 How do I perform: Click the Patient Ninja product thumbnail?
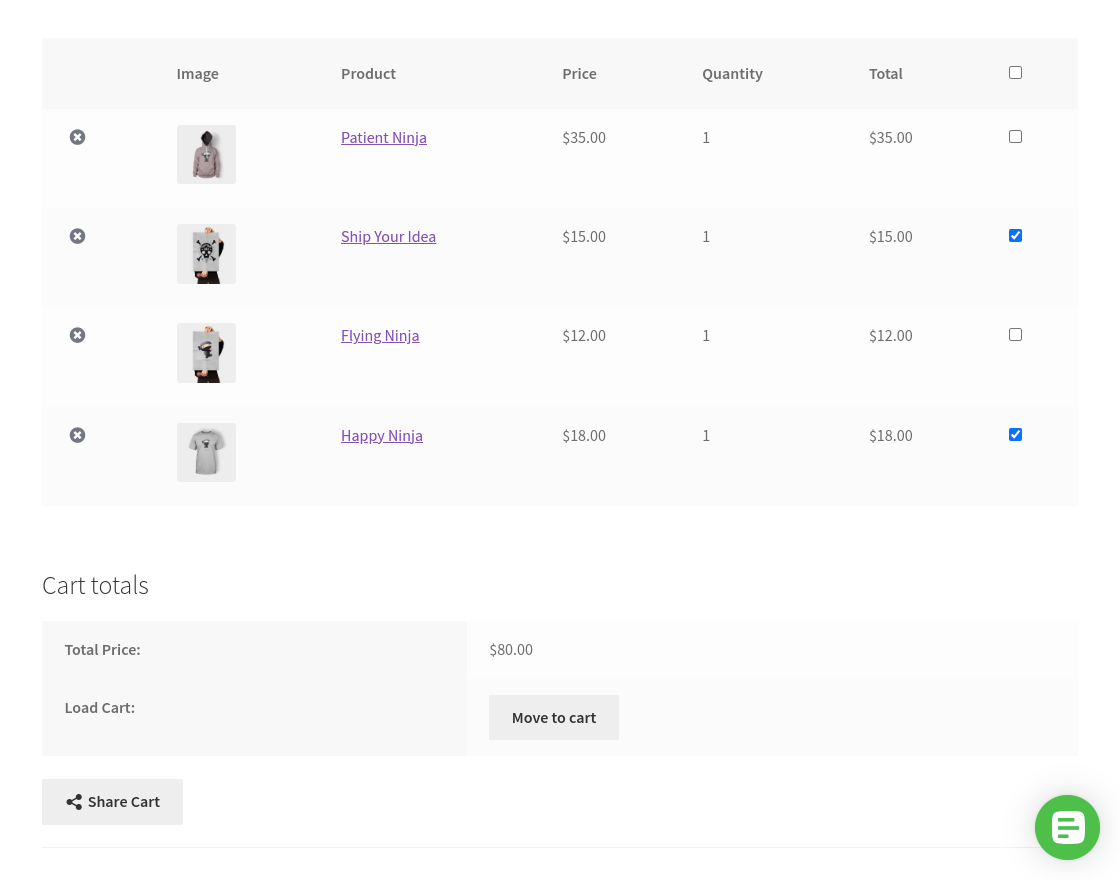[x=206, y=154]
